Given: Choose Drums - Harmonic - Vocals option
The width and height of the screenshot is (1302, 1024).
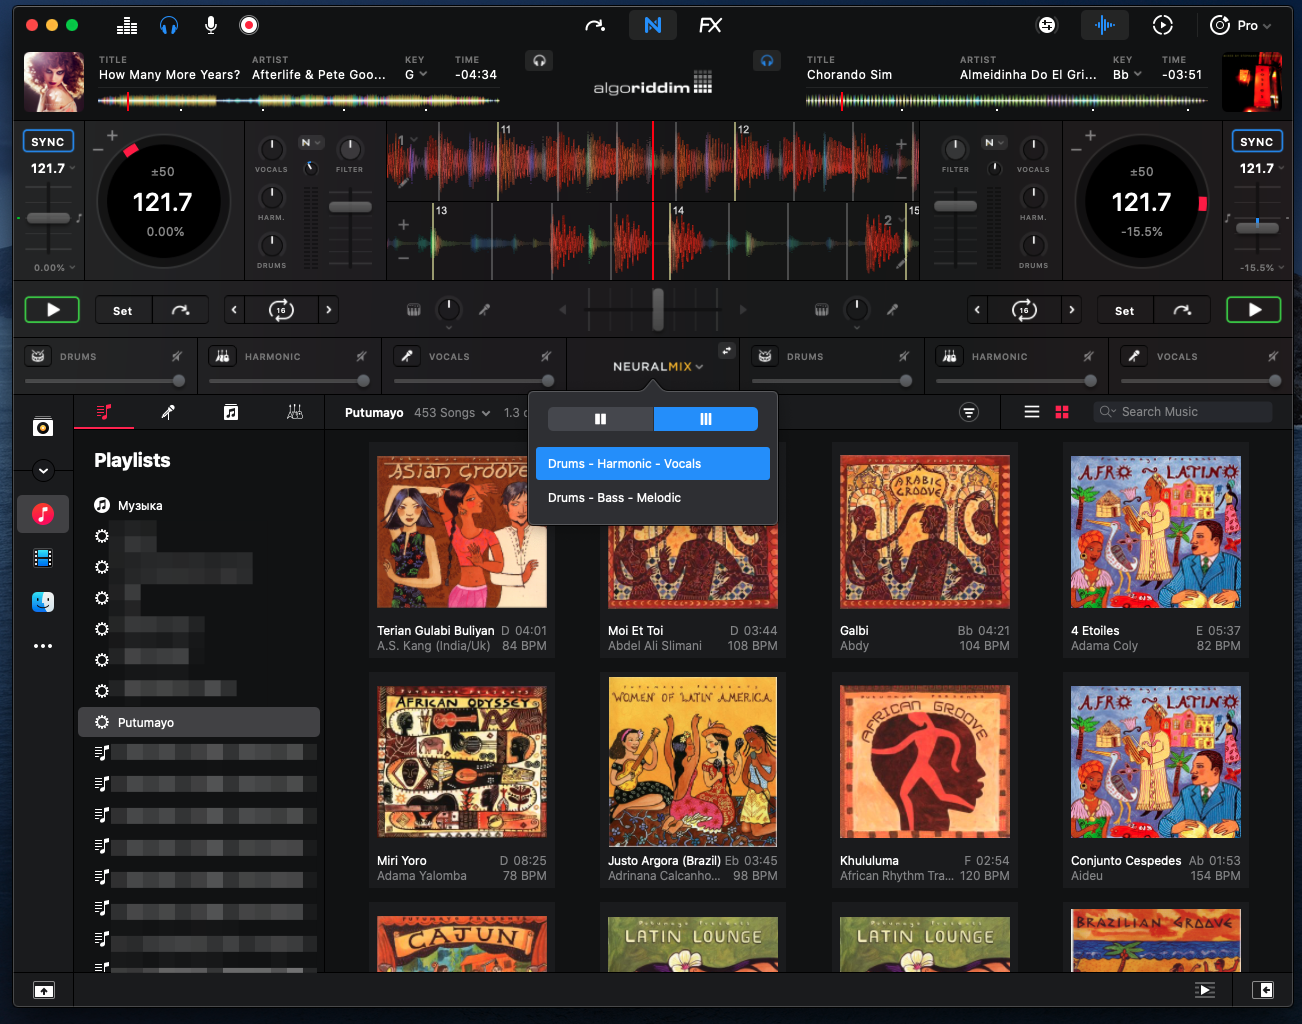Looking at the screenshot, I should tap(653, 464).
